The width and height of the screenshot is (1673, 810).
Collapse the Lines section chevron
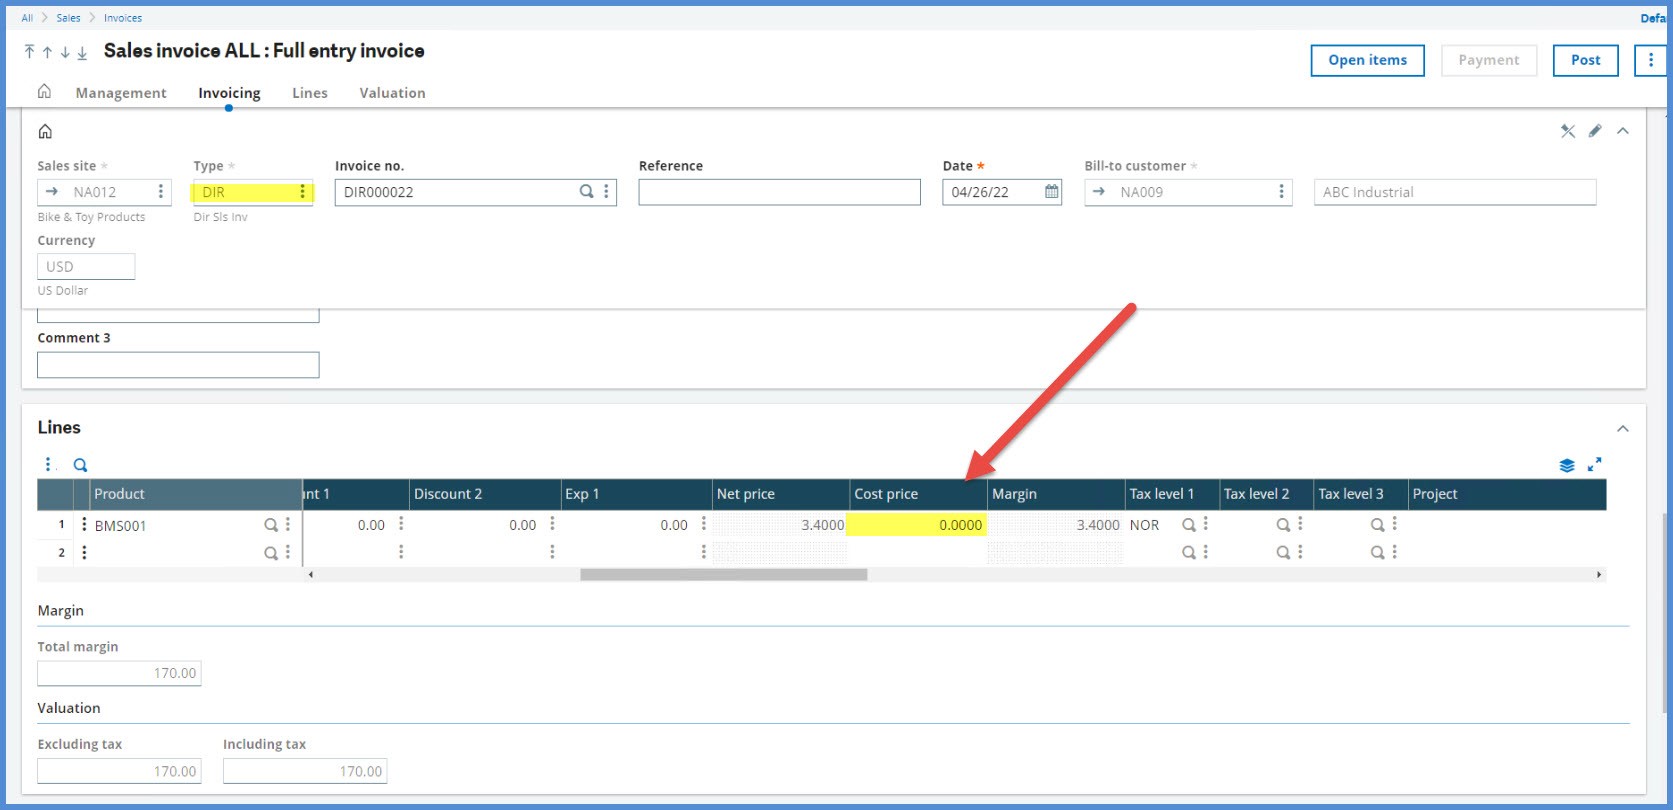pos(1623,429)
